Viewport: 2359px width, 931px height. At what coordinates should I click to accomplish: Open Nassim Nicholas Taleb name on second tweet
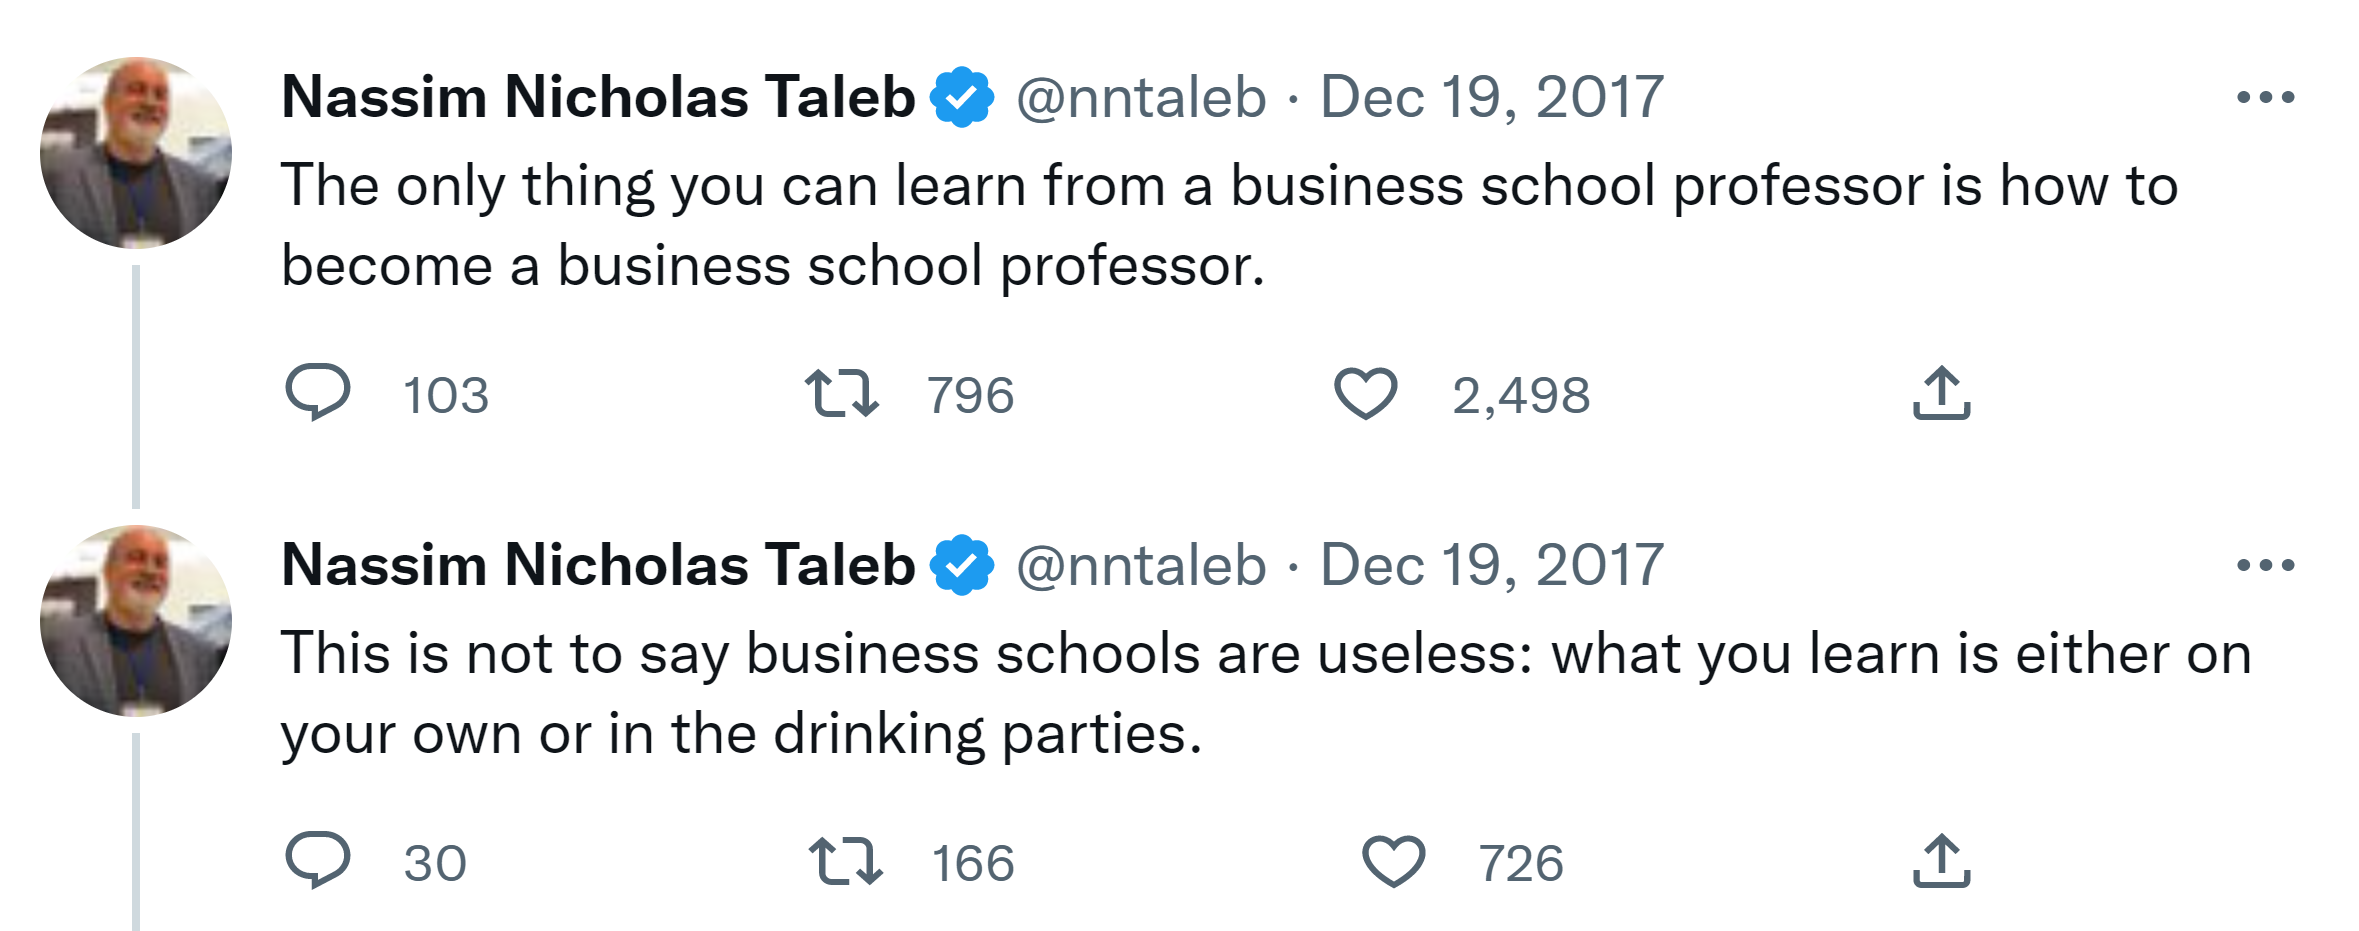pyautogui.click(x=598, y=565)
